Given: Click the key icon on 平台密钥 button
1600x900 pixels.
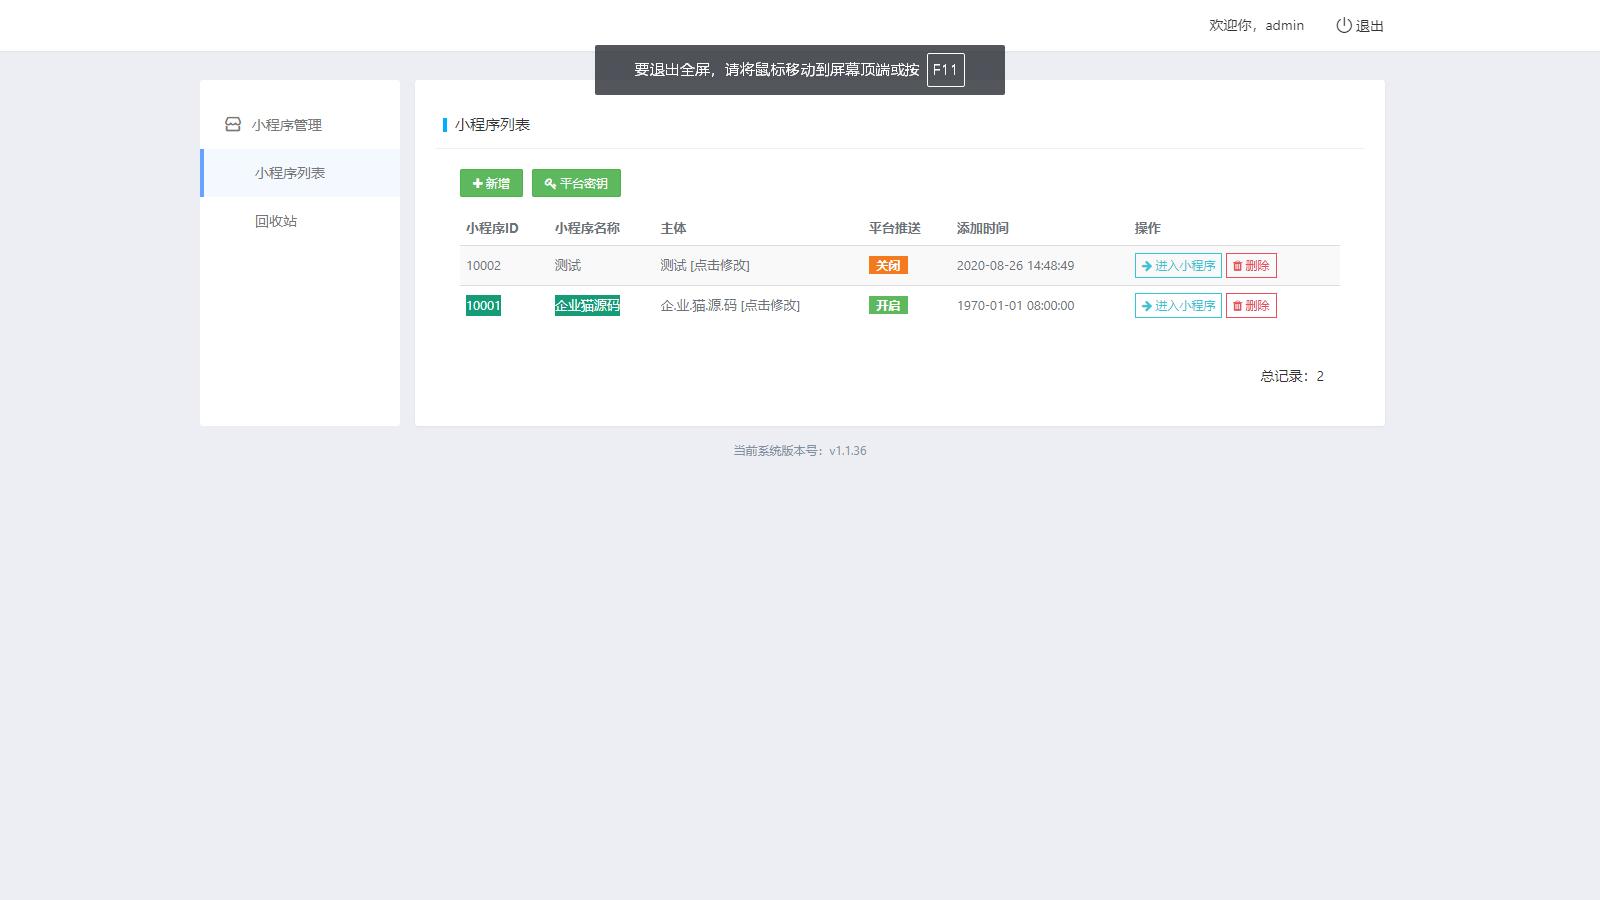Looking at the screenshot, I should (550, 184).
